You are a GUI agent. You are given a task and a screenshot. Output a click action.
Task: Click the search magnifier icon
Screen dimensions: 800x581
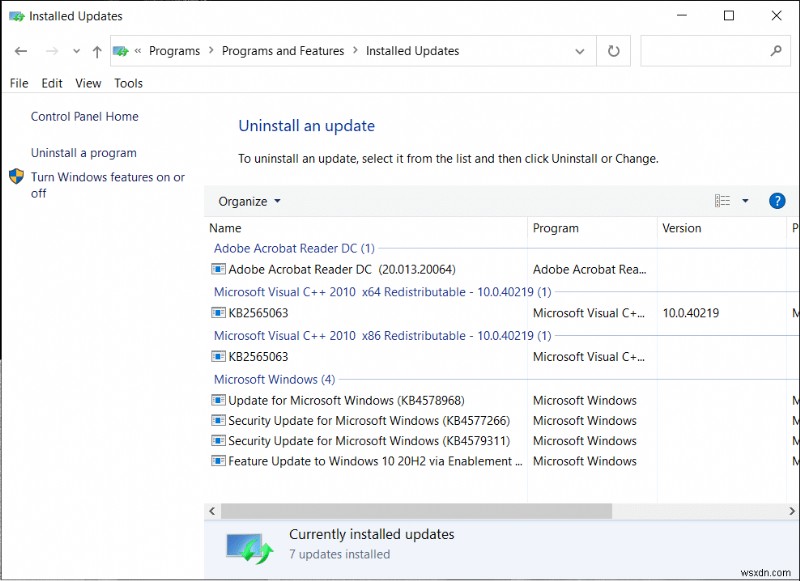click(x=777, y=50)
